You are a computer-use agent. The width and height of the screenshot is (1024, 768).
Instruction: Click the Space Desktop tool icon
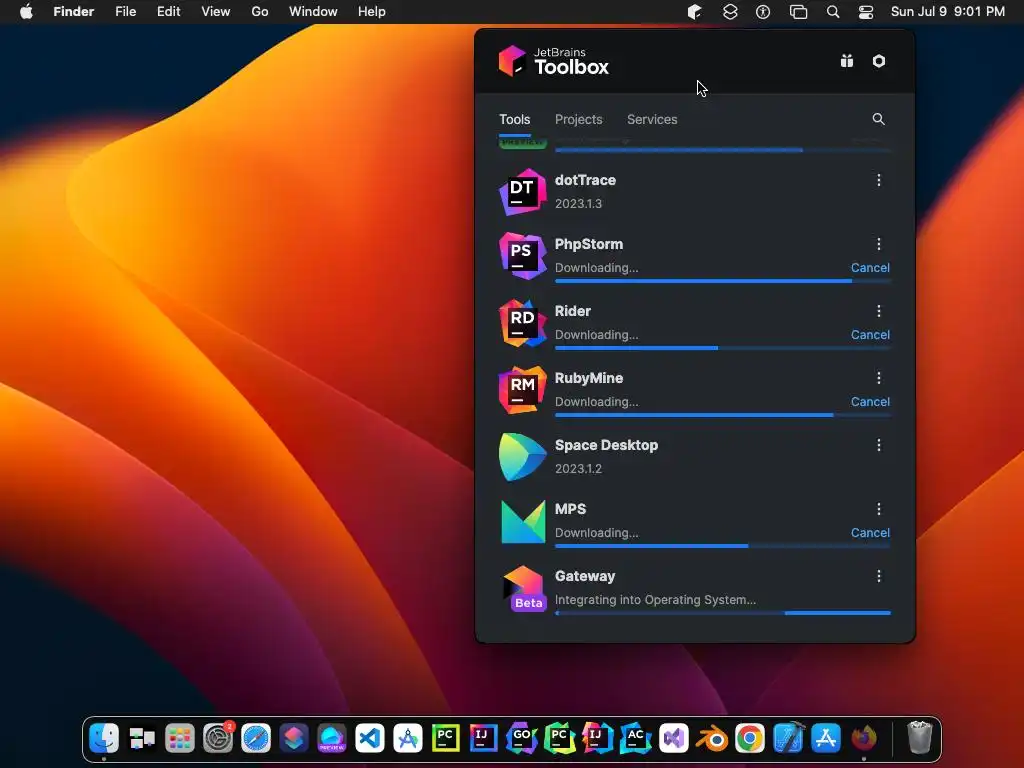click(x=522, y=456)
